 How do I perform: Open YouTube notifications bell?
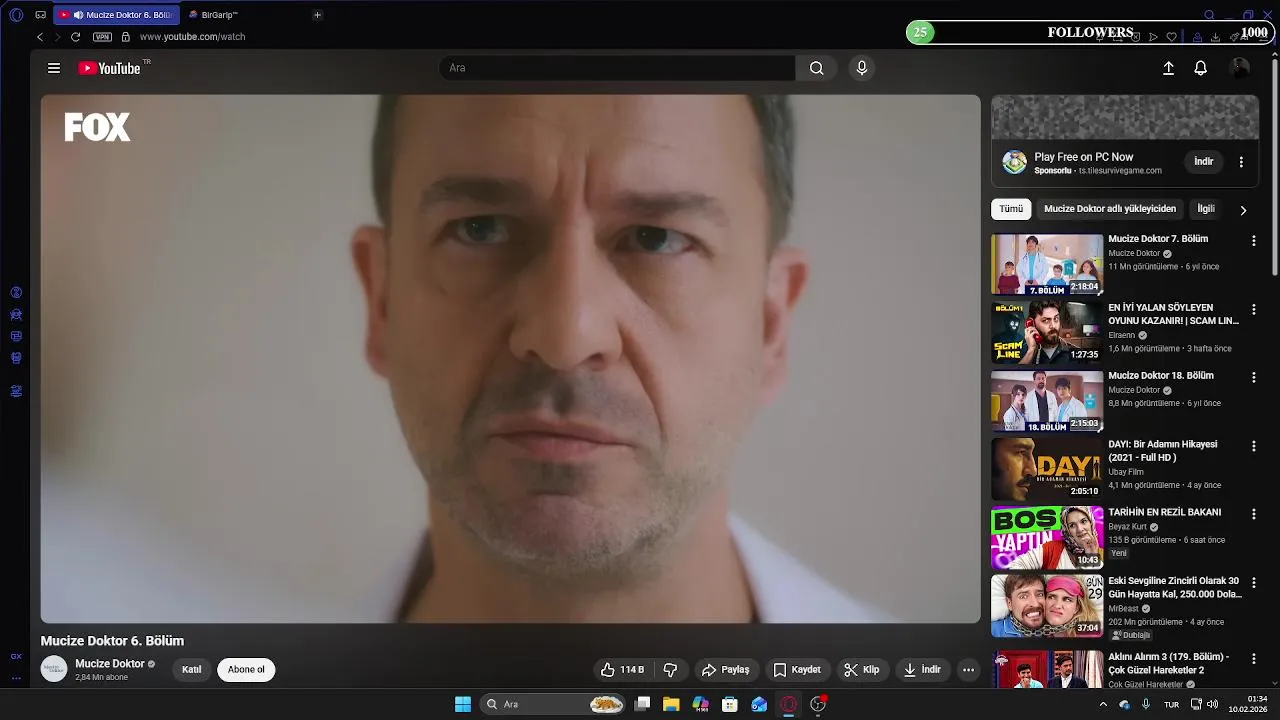[x=1201, y=68]
